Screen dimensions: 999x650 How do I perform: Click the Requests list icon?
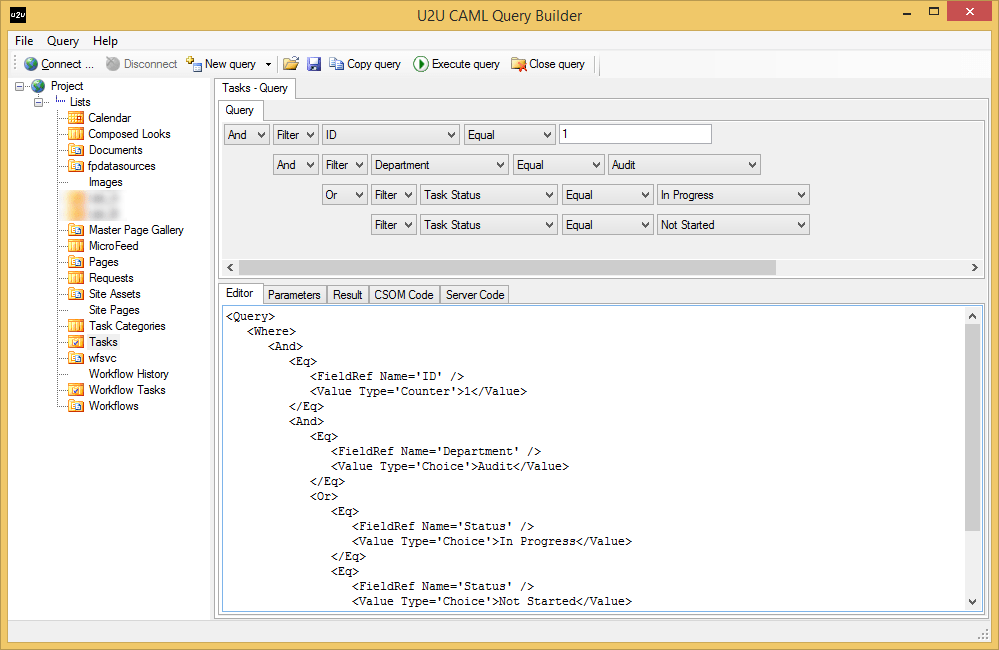coord(76,278)
